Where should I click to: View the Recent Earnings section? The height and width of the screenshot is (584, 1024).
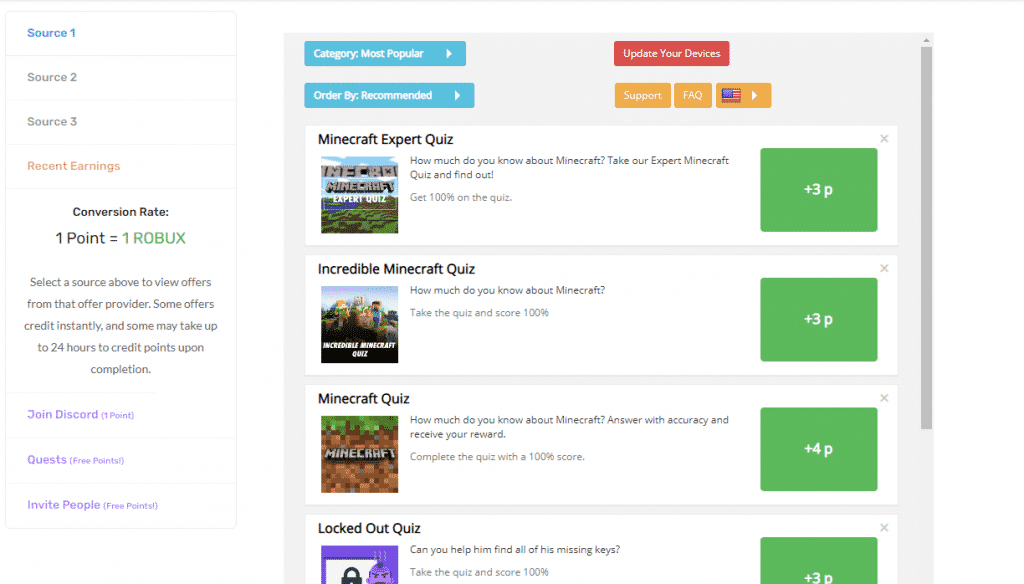73,166
